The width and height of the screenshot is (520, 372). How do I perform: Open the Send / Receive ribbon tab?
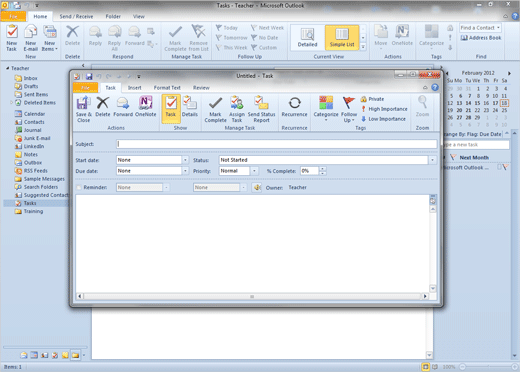click(x=76, y=16)
